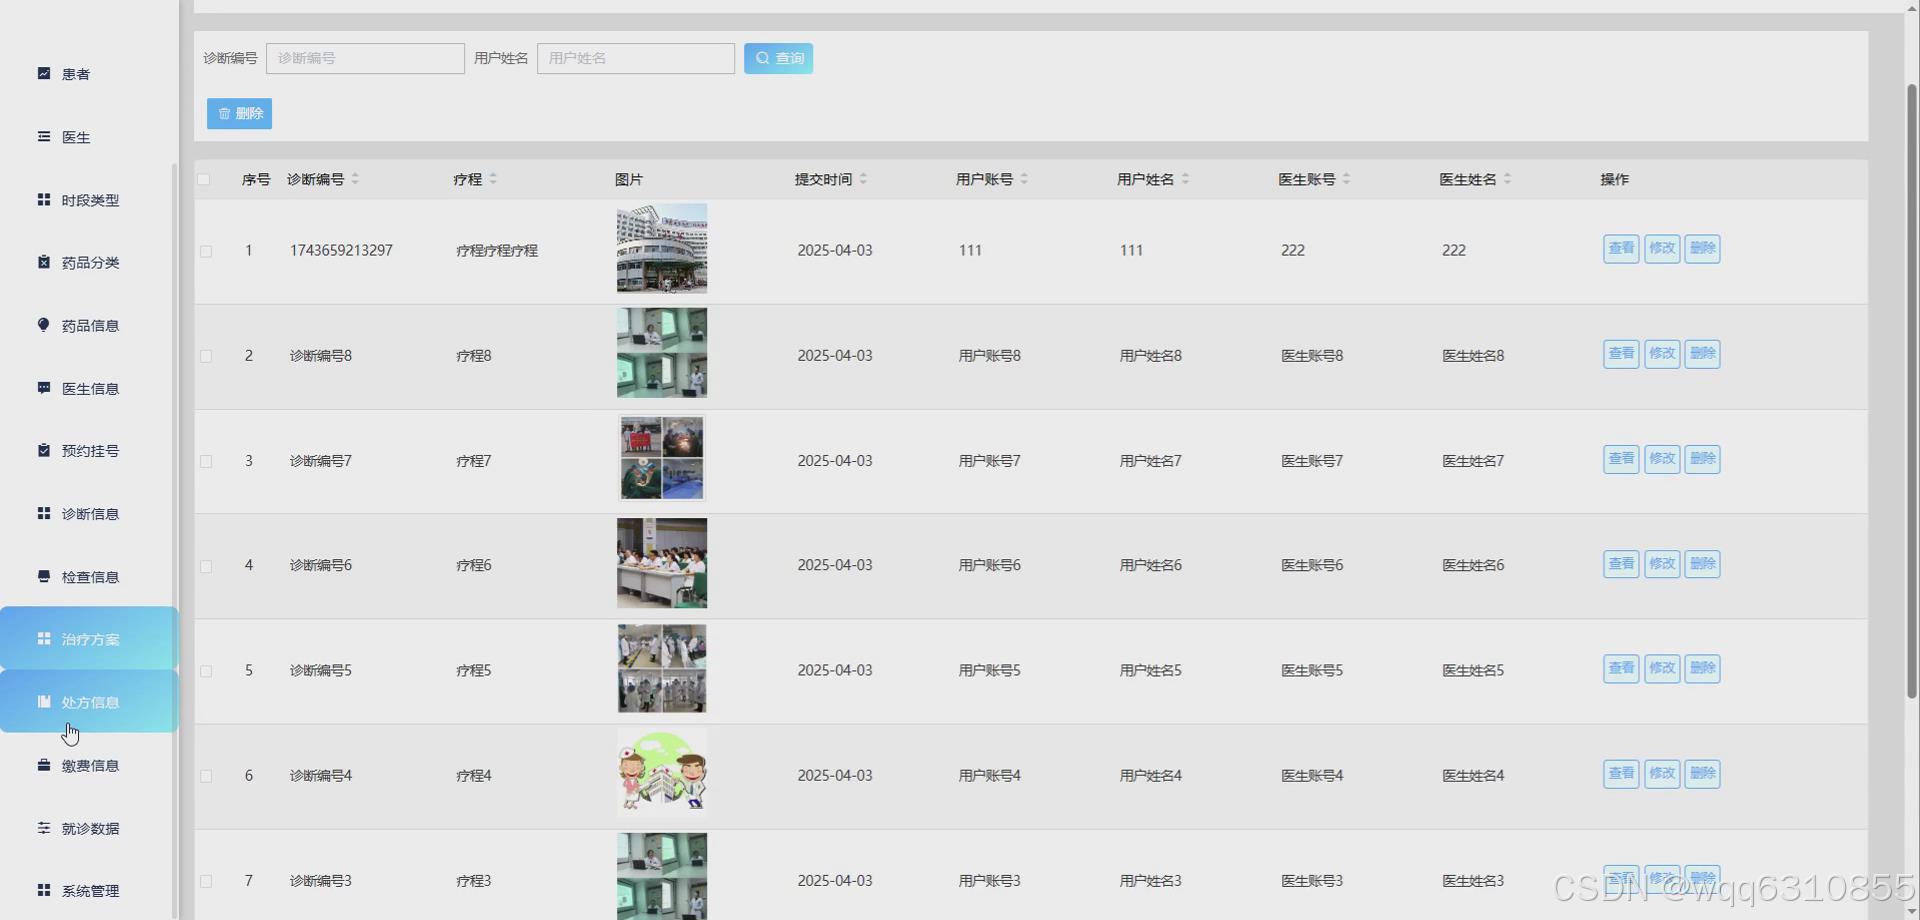This screenshot has height=920, width=1920.
Task: Click the bulk 删除 button above the table
Action: (x=239, y=113)
